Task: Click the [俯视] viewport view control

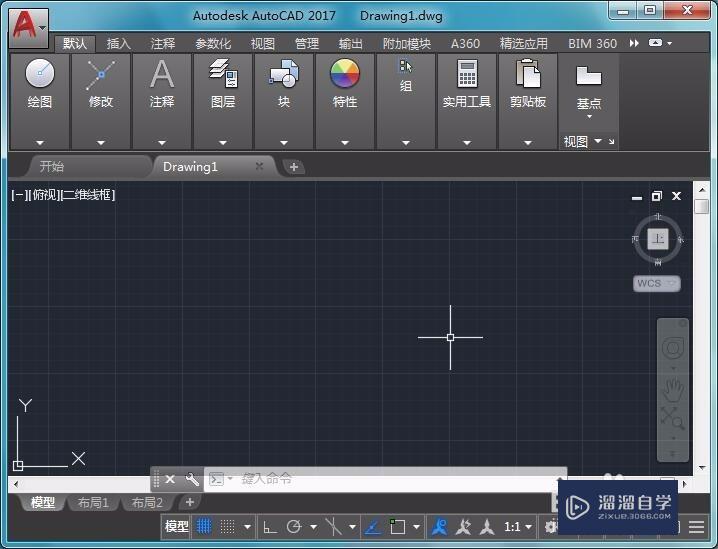Action: 45,195
